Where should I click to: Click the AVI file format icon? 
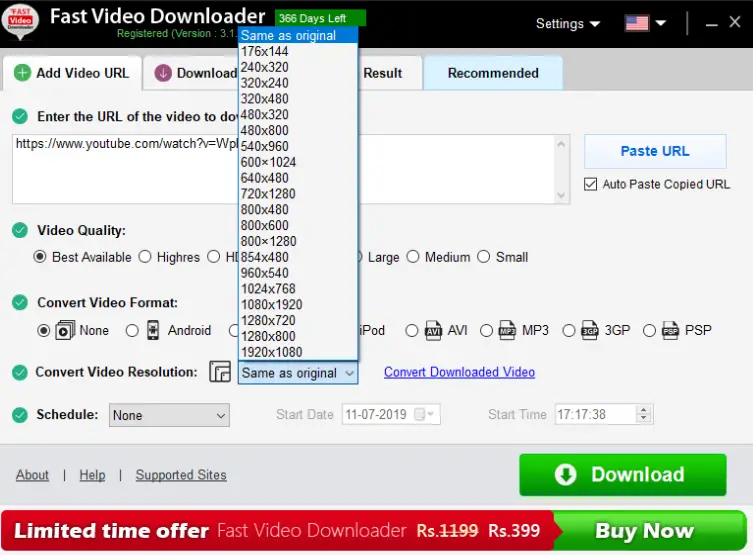pos(433,330)
